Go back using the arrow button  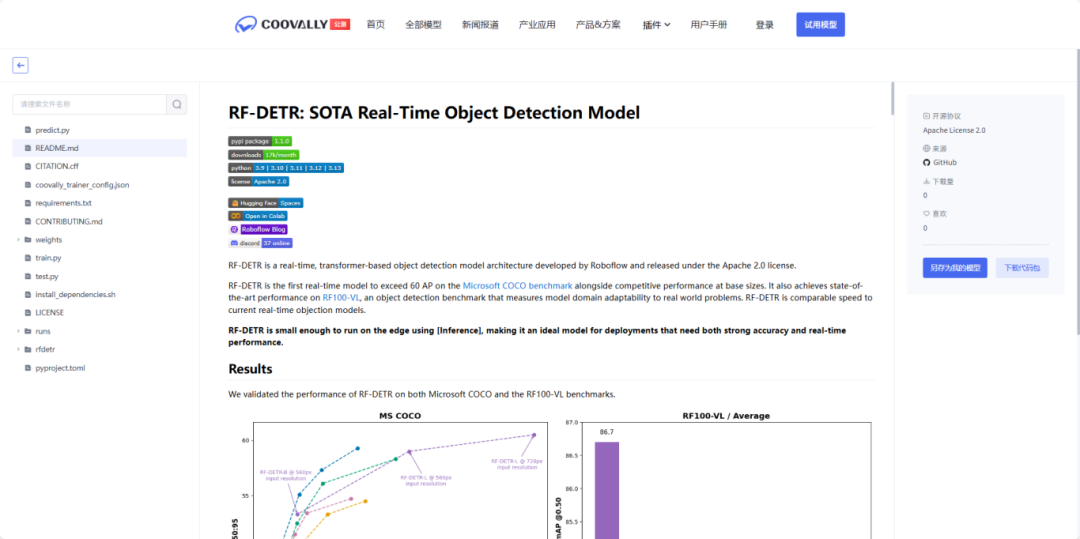click(20, 65)
